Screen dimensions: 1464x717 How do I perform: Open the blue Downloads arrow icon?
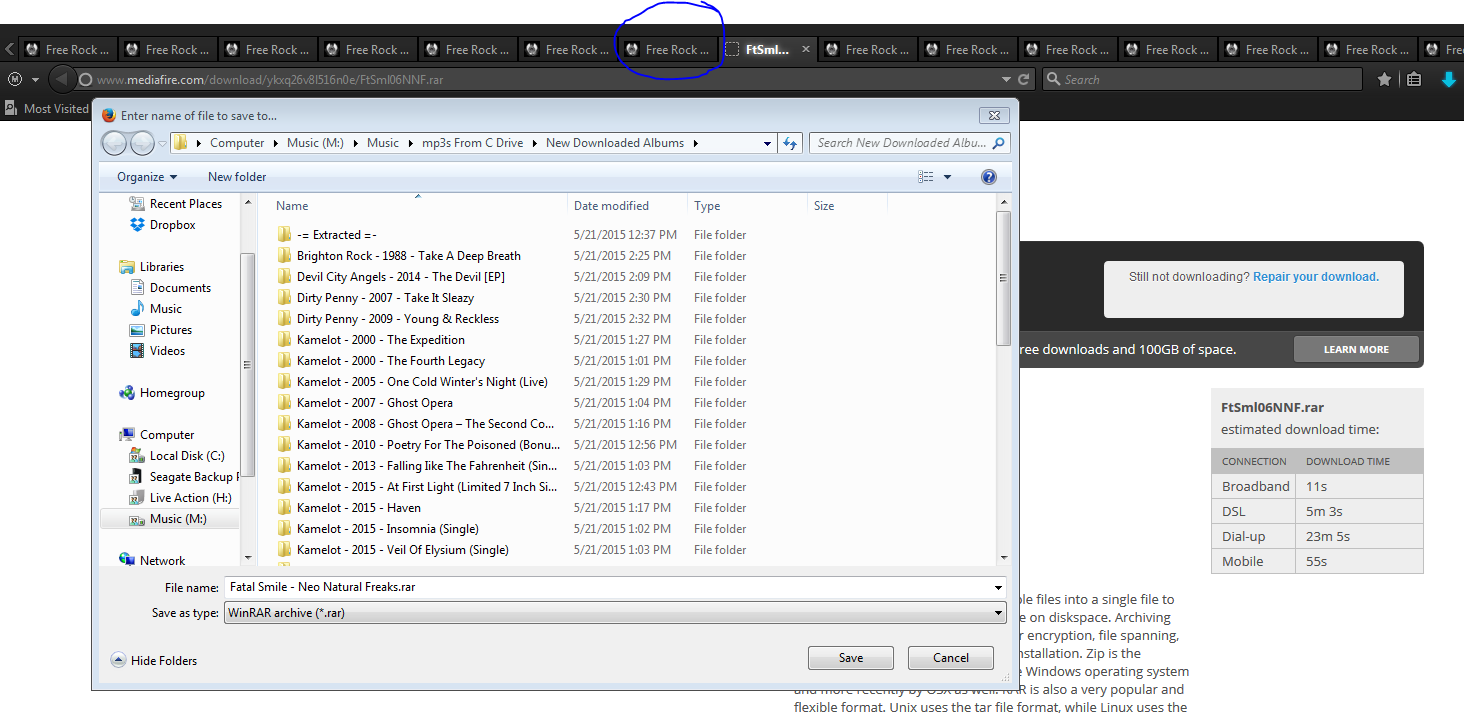pyautogui.click(x=1448, y=79)
